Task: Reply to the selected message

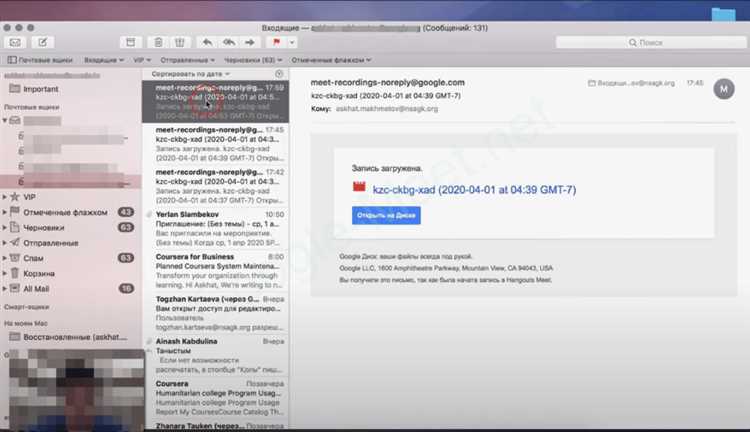Action: click(x=207, y=42)
